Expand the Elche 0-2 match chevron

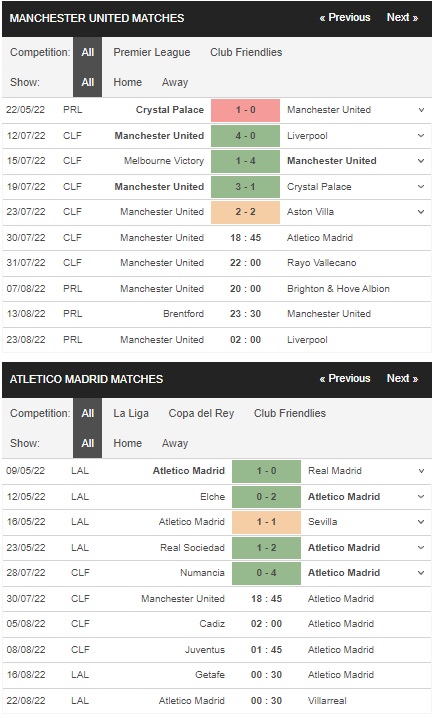tap(421, 496)
